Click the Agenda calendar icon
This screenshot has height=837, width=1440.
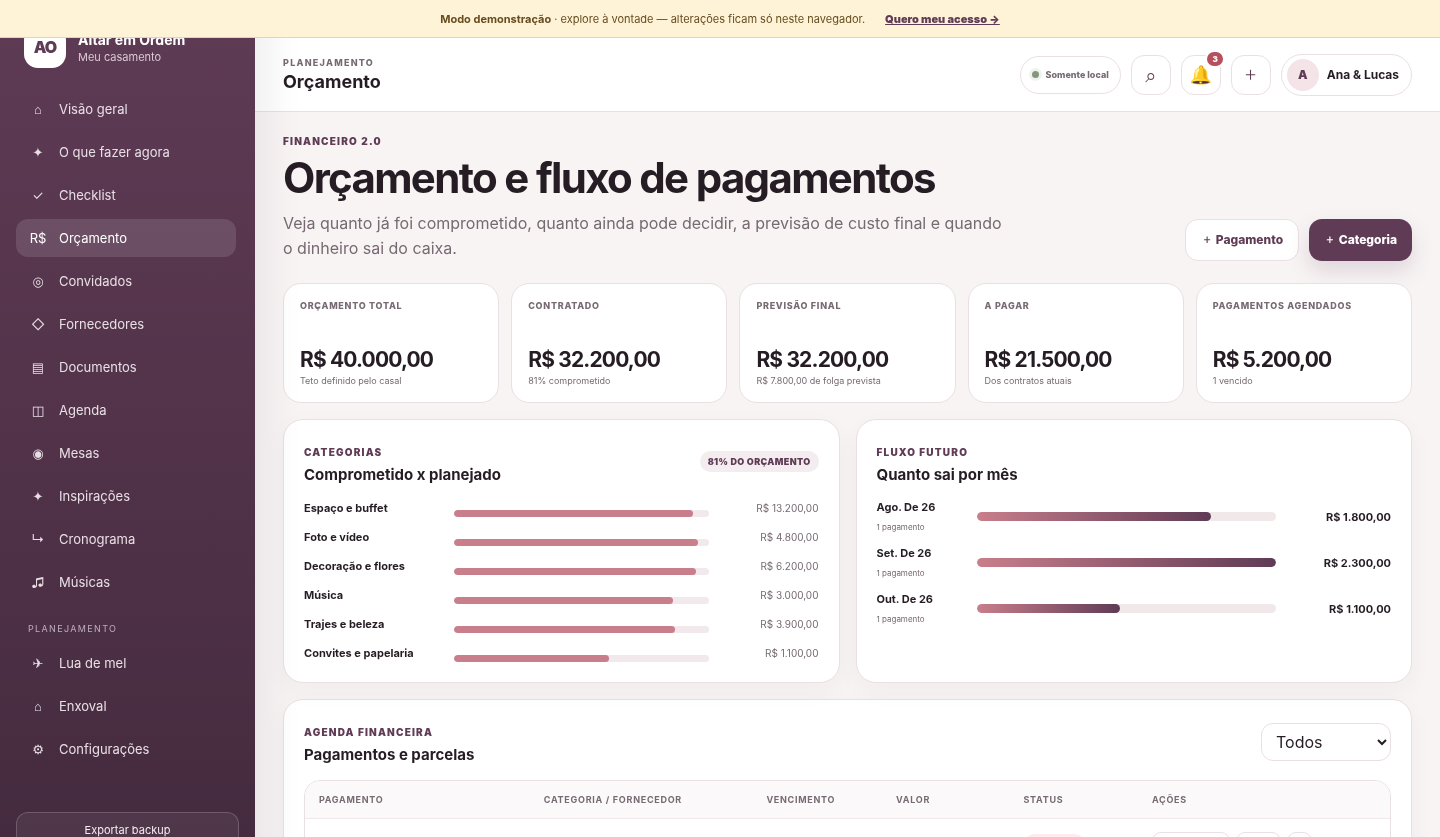click(x=38, y=411)
